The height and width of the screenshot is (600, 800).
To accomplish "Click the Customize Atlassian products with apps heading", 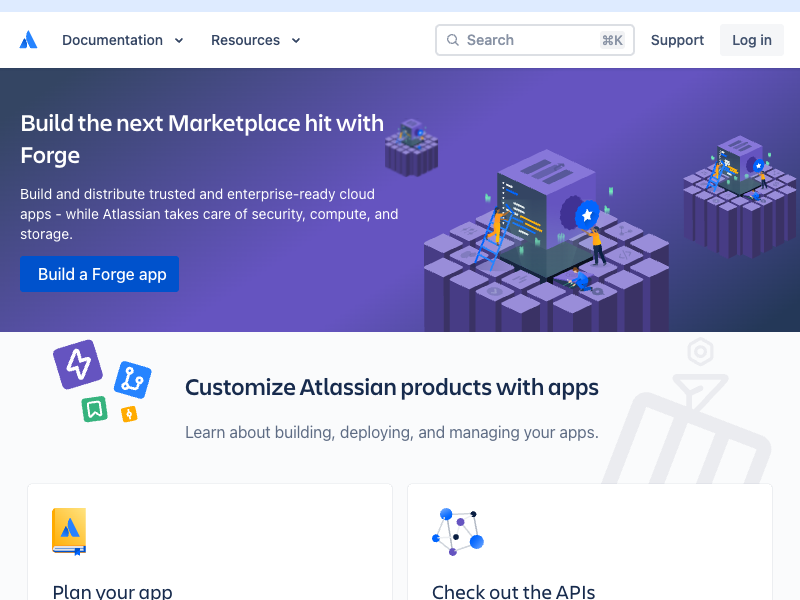I will pos(391,387).
